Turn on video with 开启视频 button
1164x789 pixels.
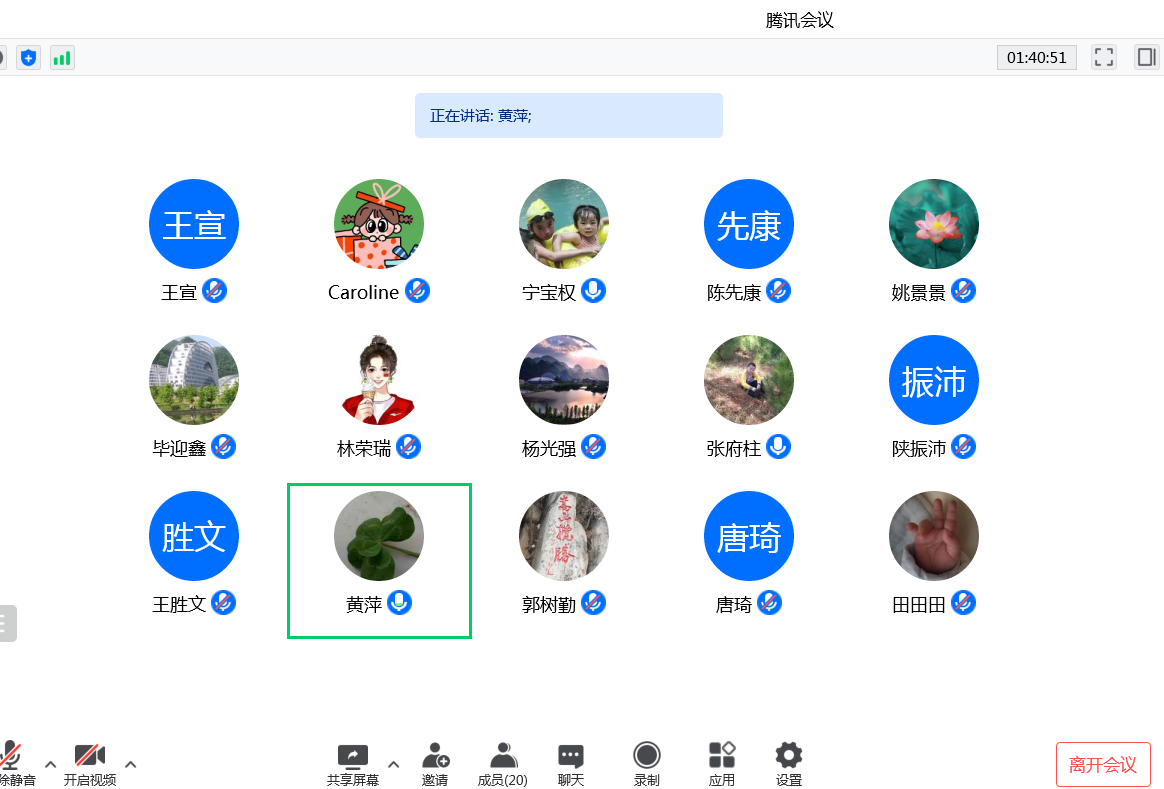(90, 764)
